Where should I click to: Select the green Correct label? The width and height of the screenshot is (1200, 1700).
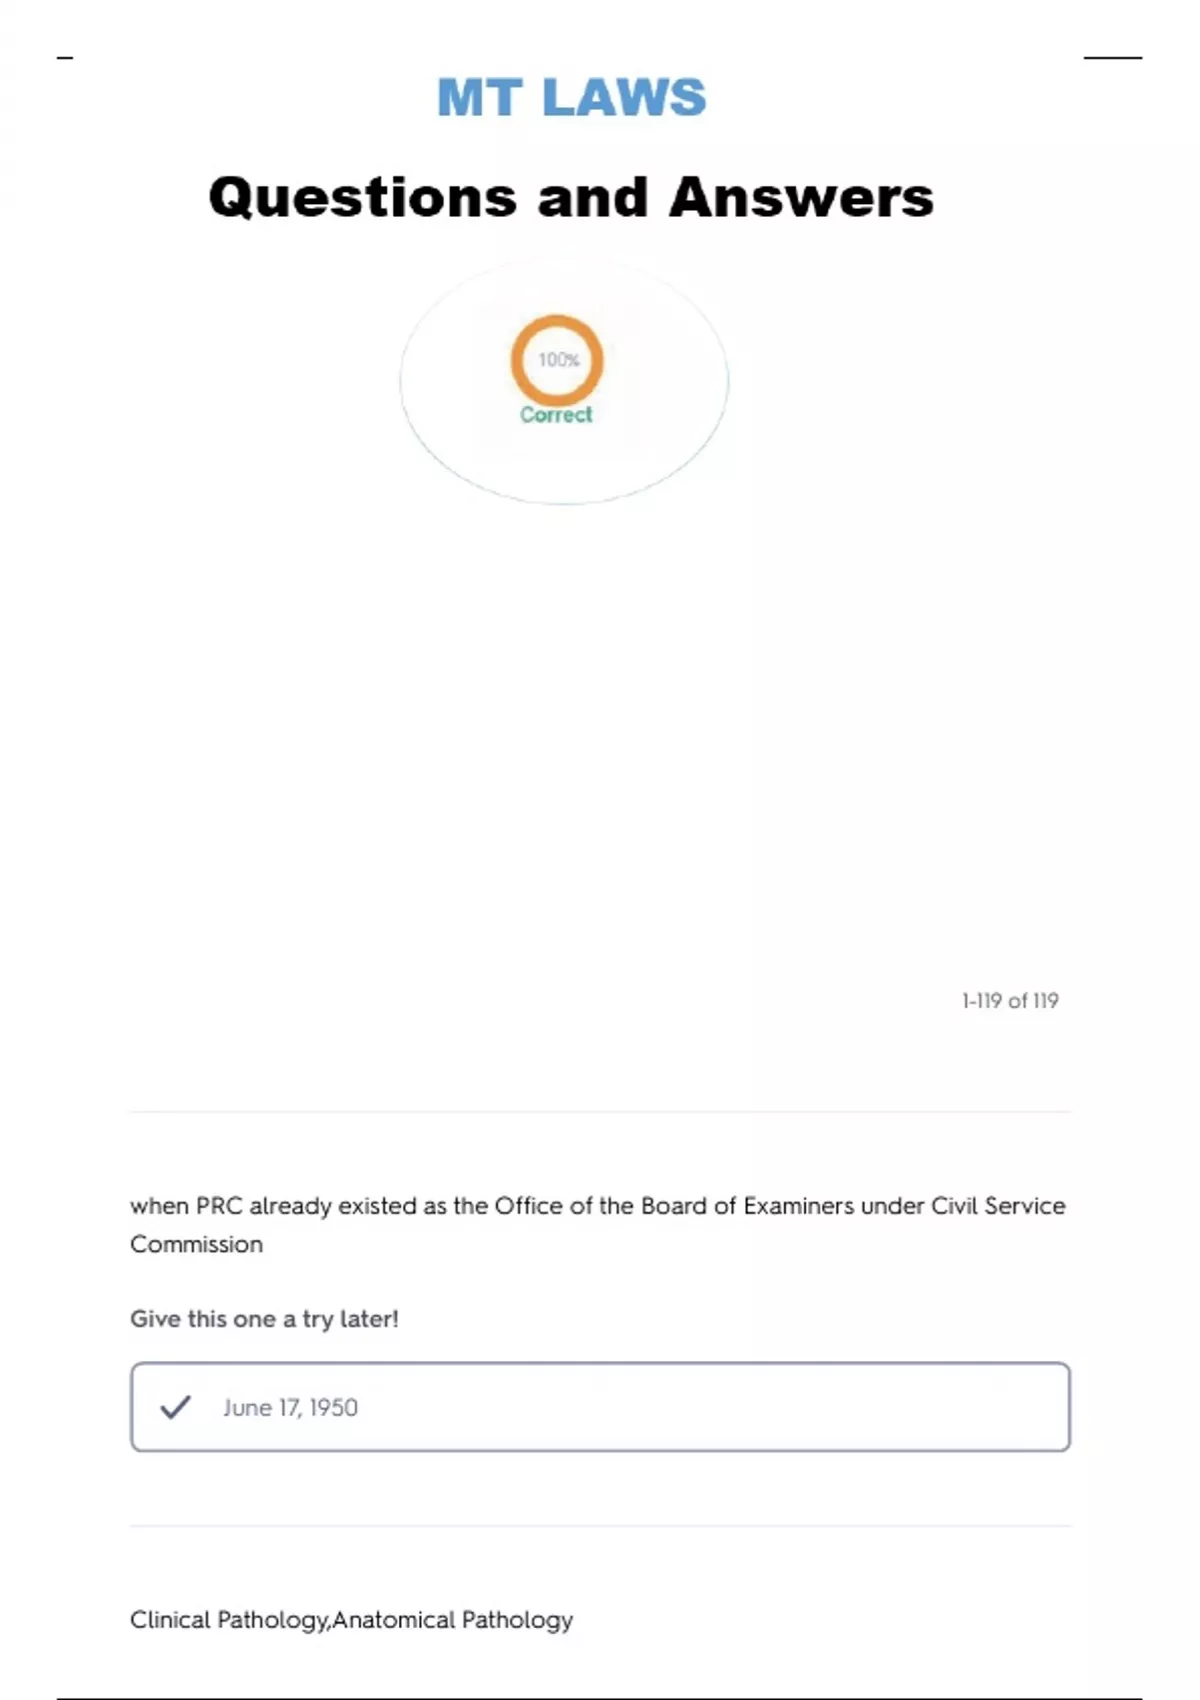tap(556, 415)
